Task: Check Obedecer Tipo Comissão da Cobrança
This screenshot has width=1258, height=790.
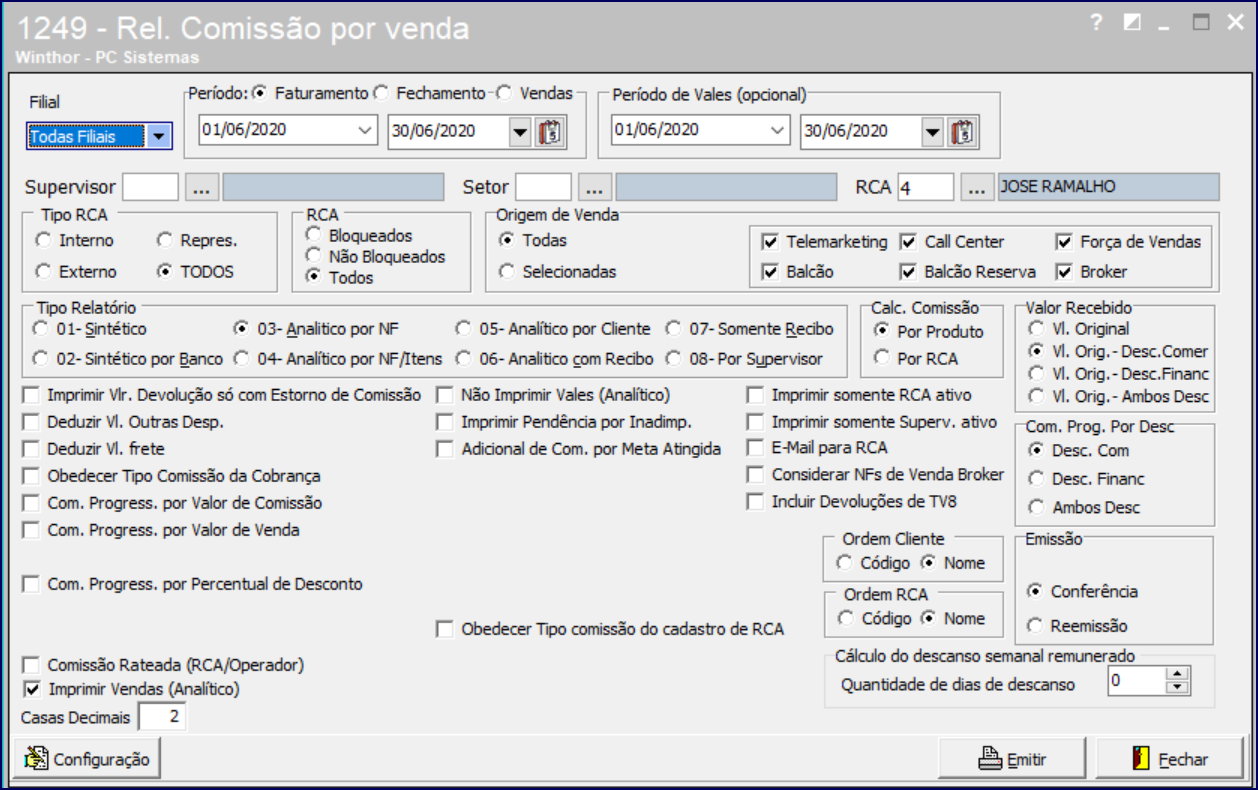Action: (31, 476)
